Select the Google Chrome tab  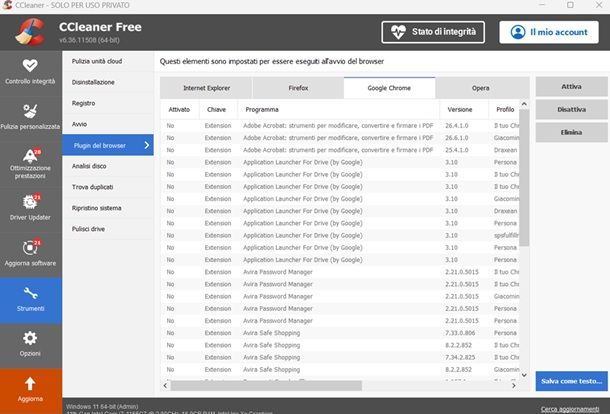(x=389, y=88)
